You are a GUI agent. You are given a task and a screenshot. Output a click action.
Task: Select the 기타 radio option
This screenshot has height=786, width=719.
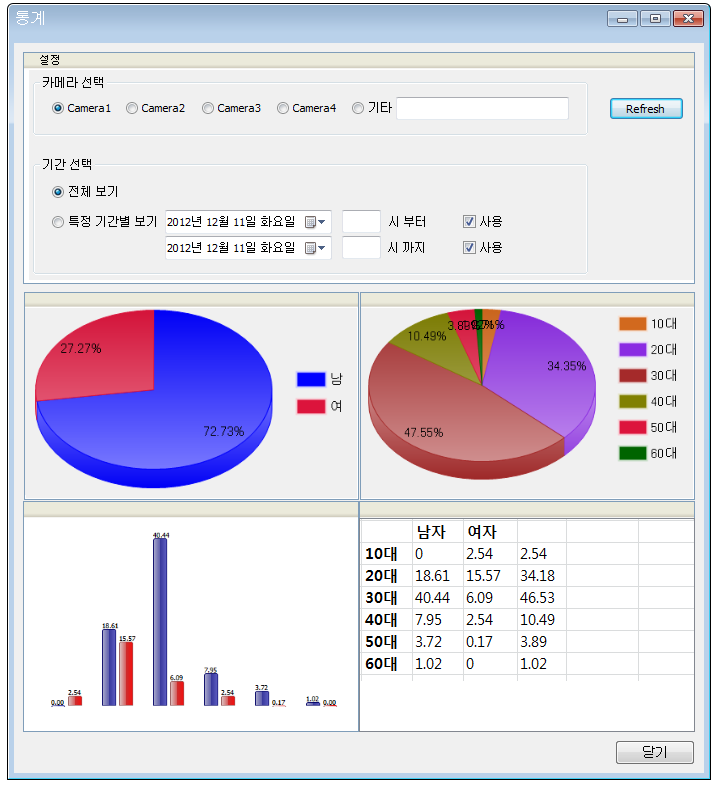(358, 108)
